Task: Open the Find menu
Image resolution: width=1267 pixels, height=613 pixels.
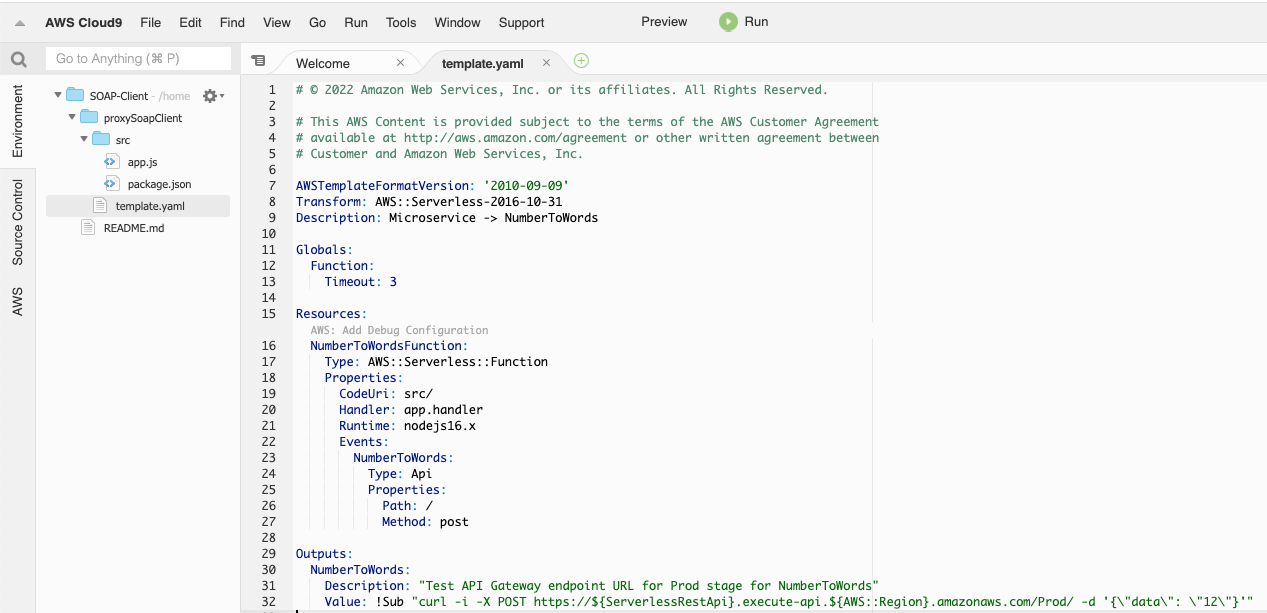Action: click(x=232, y=22)
